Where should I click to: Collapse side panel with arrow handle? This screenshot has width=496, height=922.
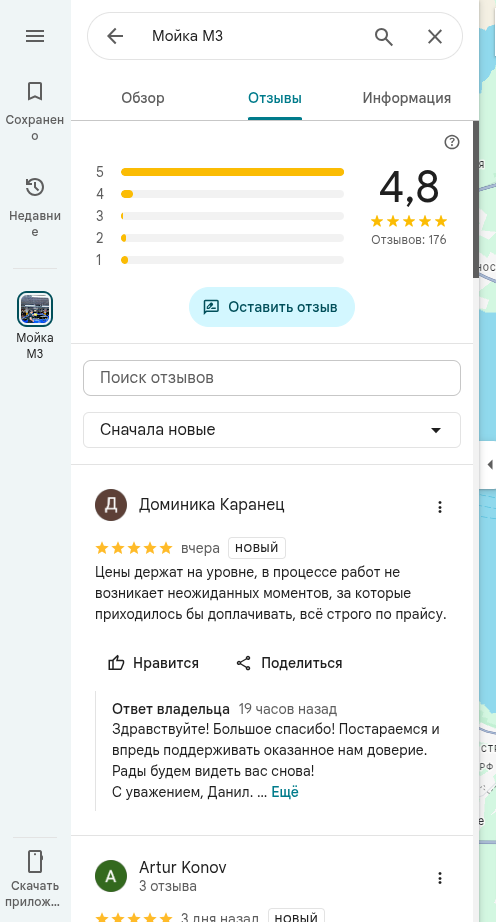click(x=488, y=465)
